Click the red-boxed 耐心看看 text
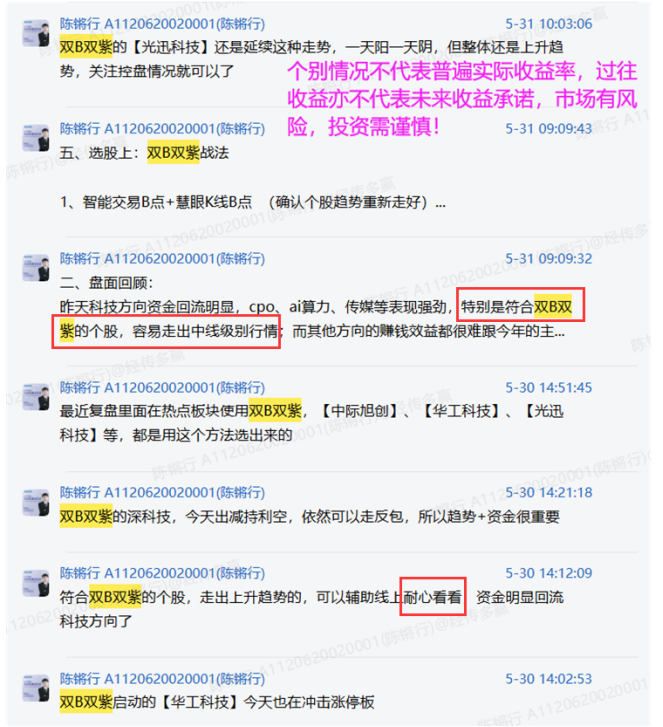663x727 pixels. click(433, 597)
